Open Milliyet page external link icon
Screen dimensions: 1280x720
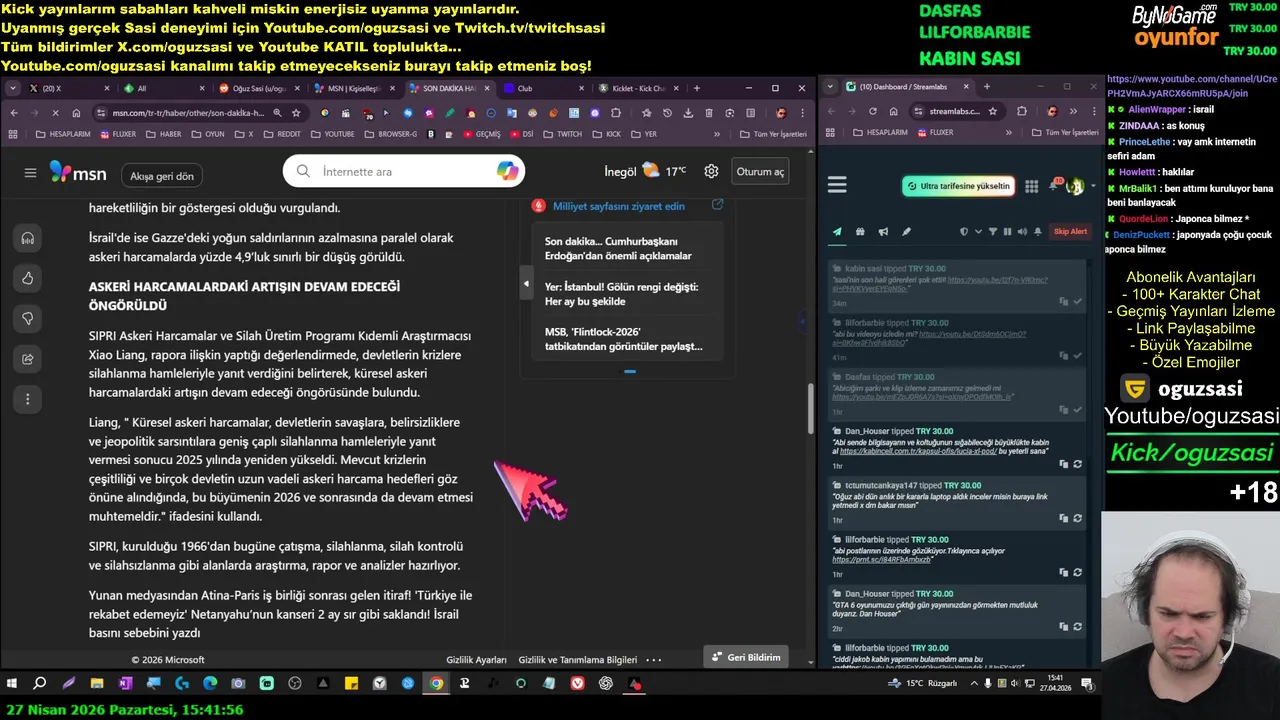(x=717, y=205)
